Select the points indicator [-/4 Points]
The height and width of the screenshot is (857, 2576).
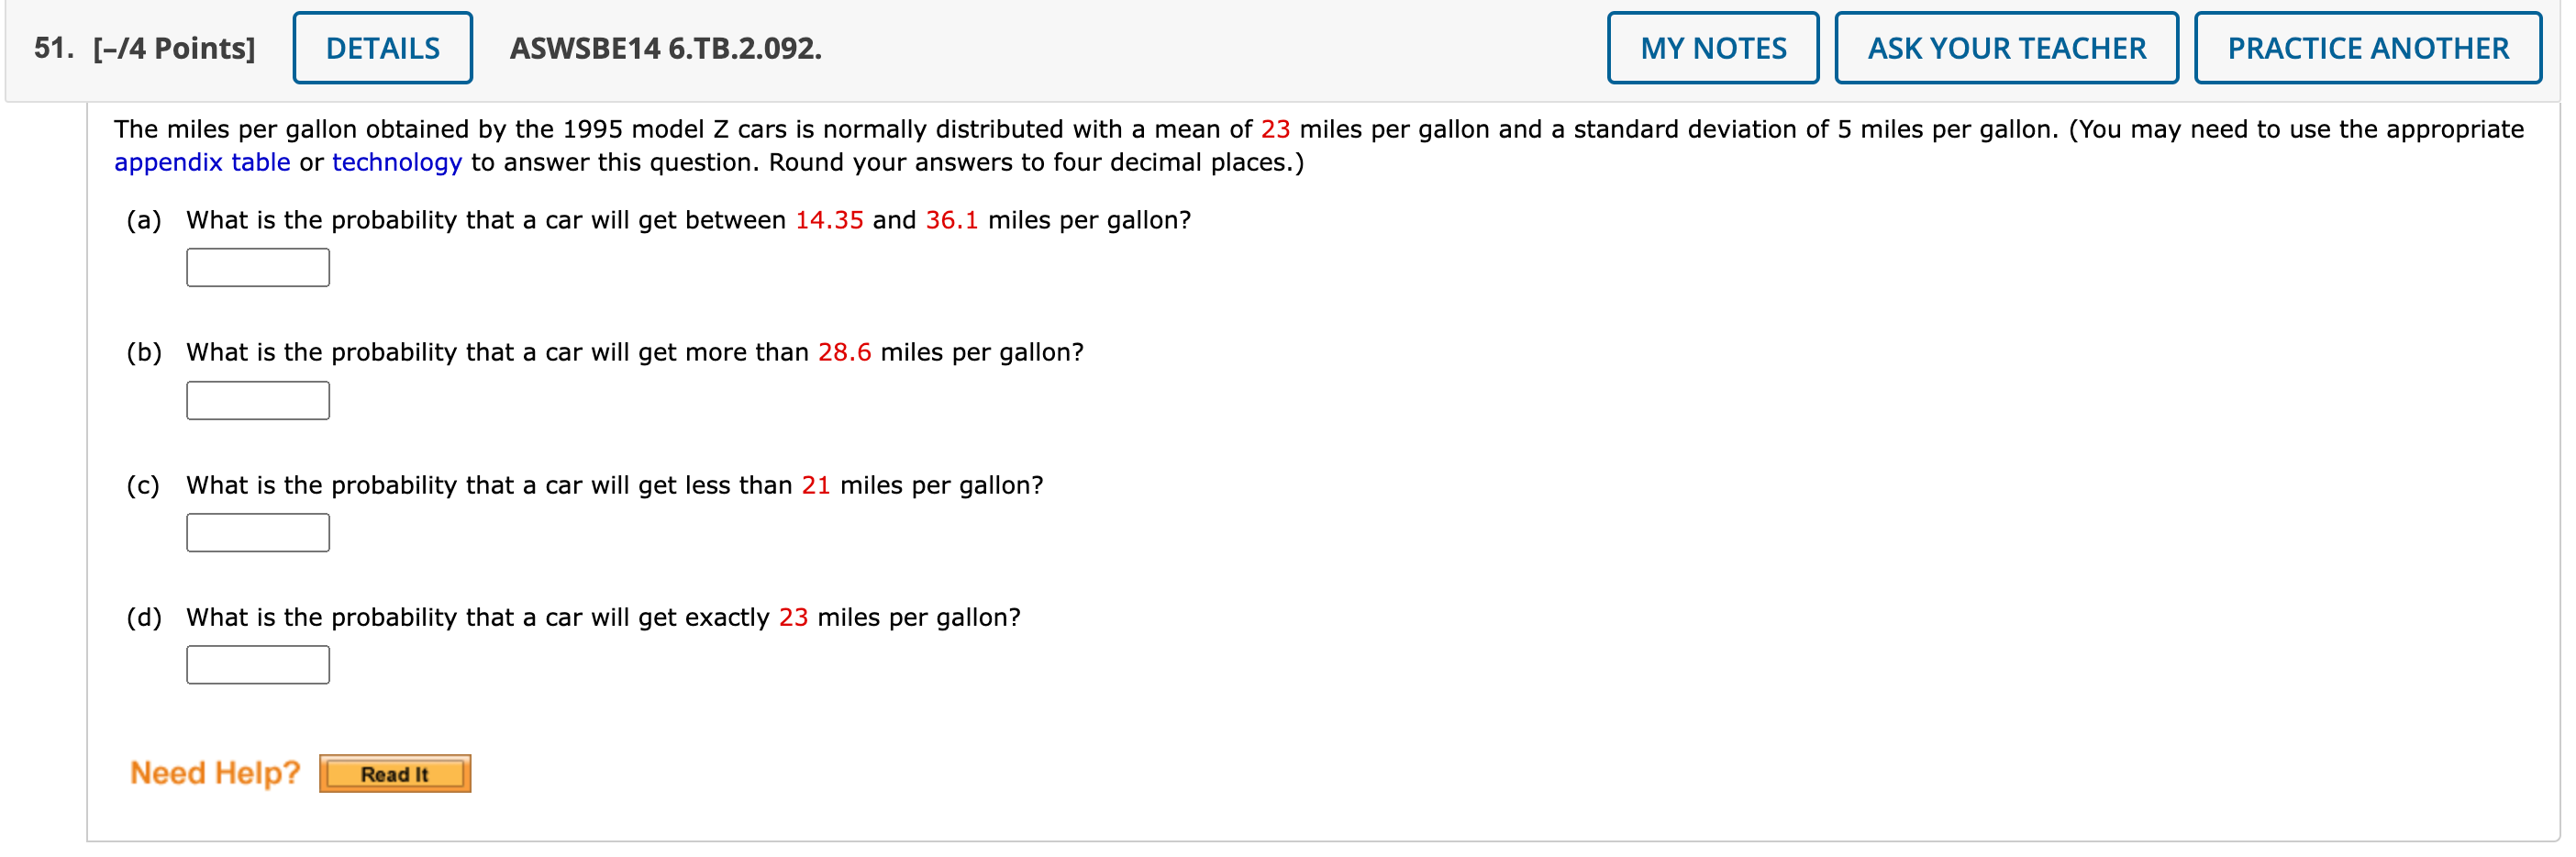pyautogui.click(x=175, y=46)
